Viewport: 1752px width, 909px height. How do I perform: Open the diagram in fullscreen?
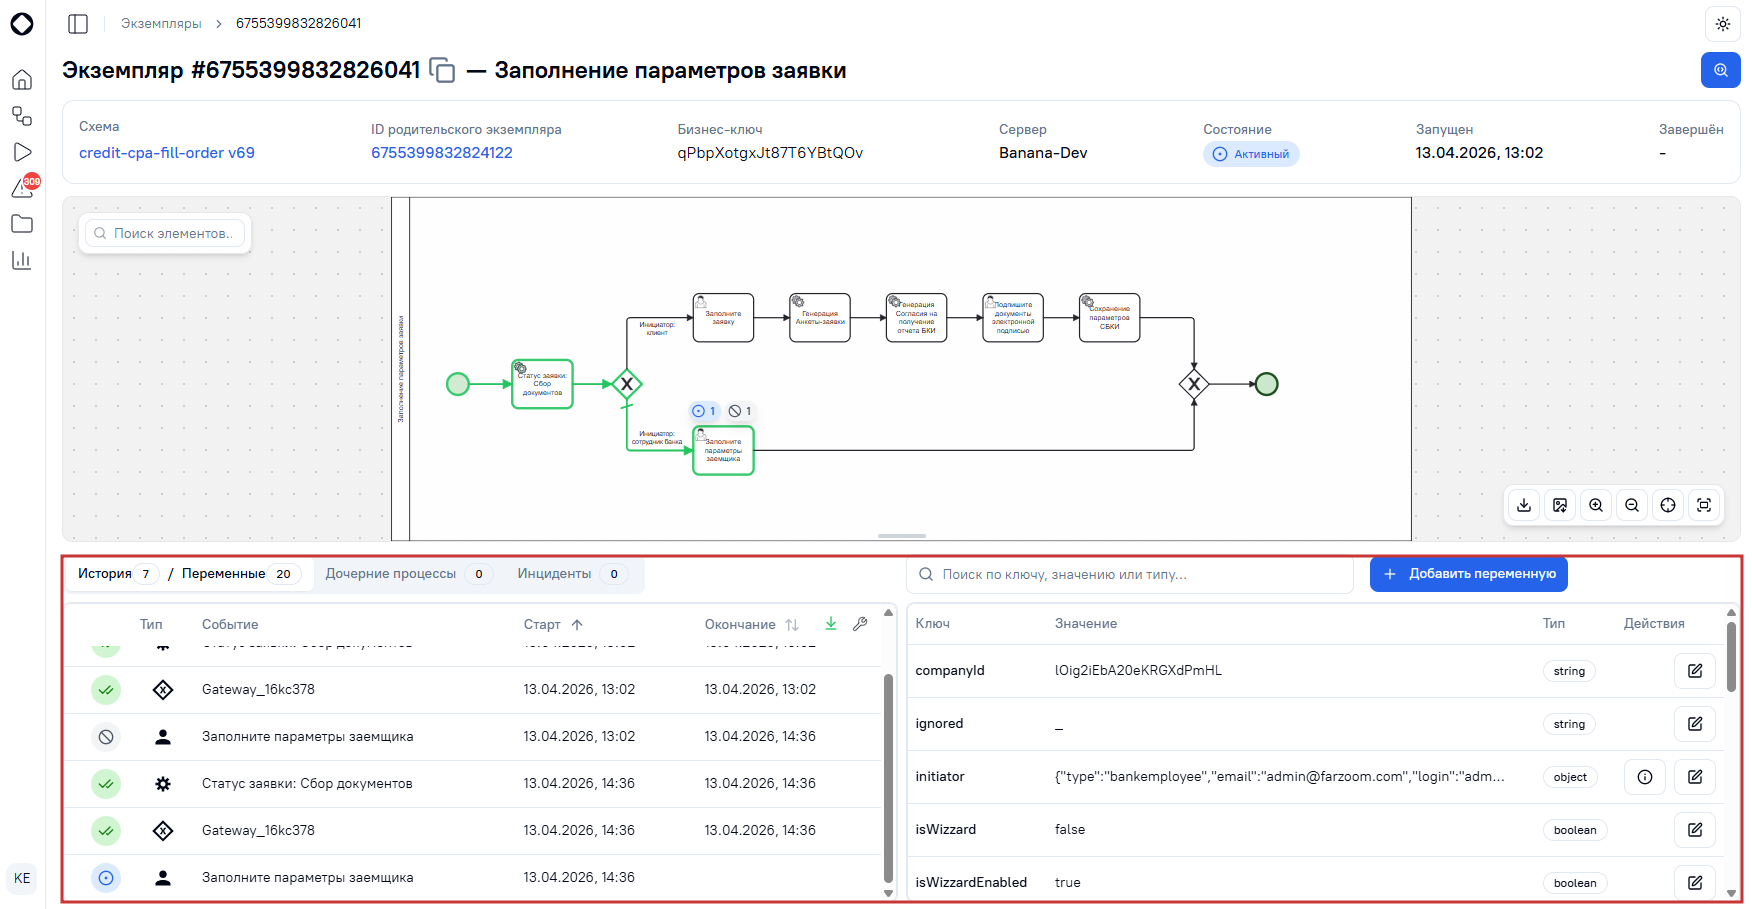(1704, 505)
